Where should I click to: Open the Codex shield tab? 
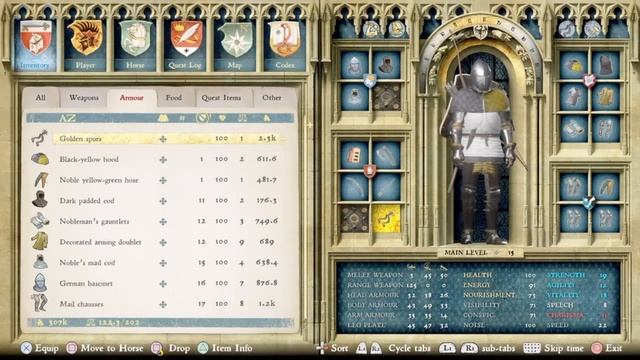[x=284, y=44]
